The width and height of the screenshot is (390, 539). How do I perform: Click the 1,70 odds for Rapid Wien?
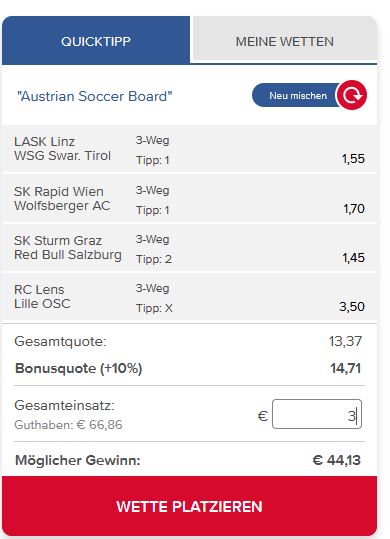click(354, 209)
